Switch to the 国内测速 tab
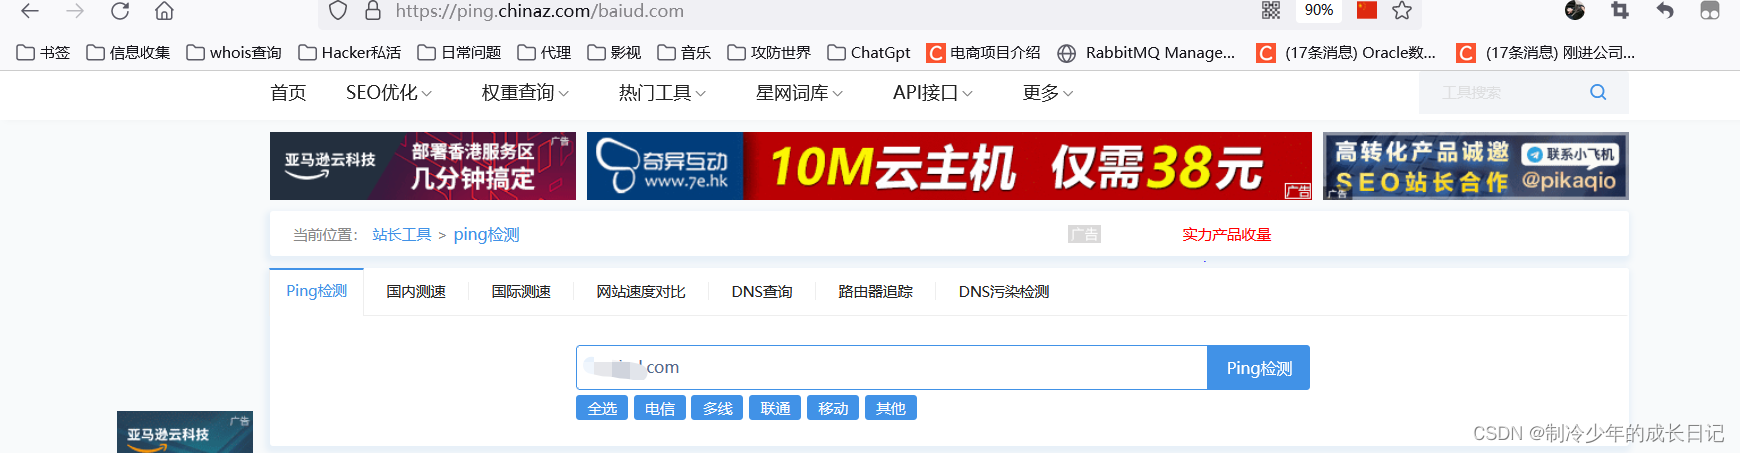The width and height of the screenshot is (1740, 453). [x=416, y=292]
